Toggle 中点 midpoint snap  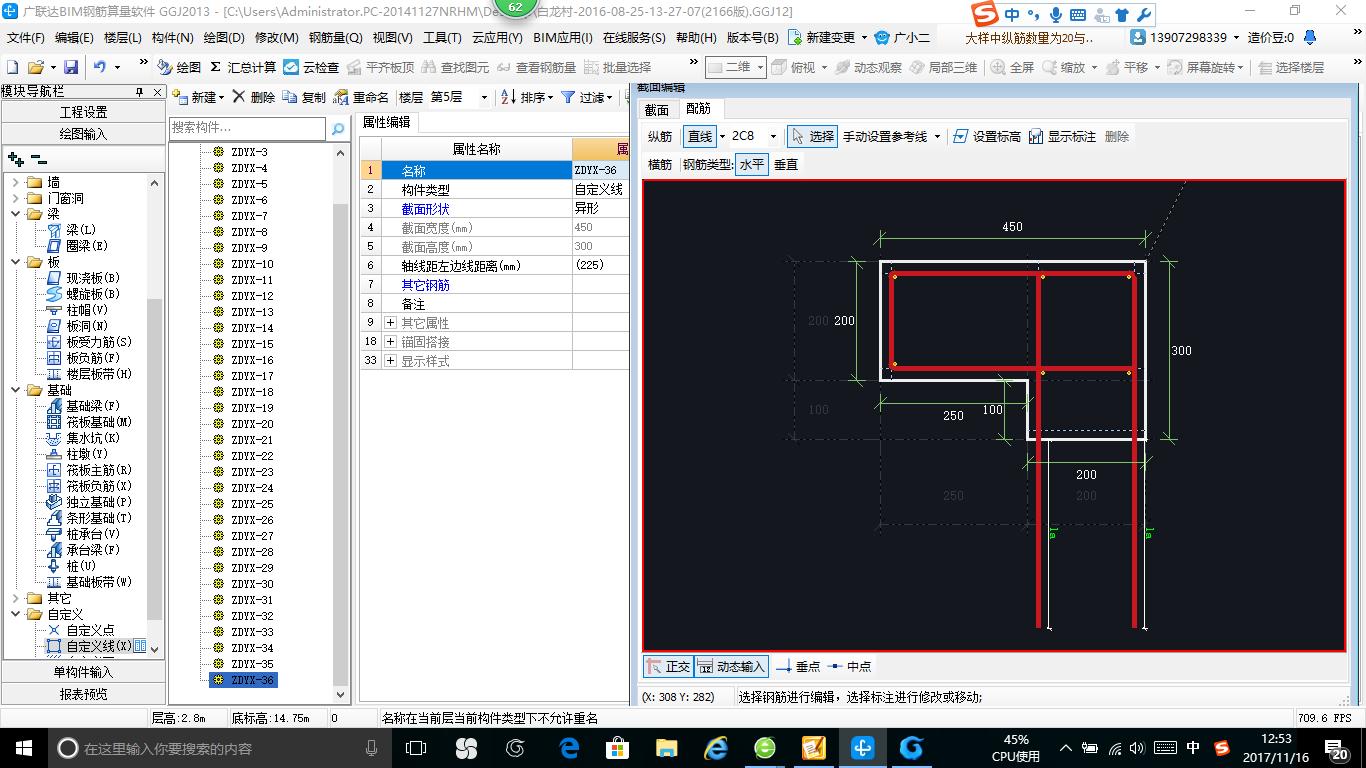(848, 666)
